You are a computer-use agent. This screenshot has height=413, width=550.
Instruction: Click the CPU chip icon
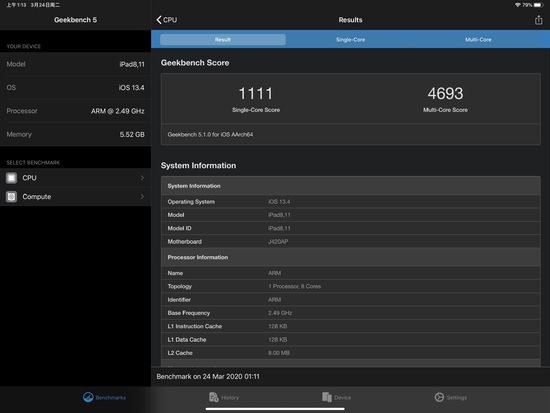(x=11, y=178)
